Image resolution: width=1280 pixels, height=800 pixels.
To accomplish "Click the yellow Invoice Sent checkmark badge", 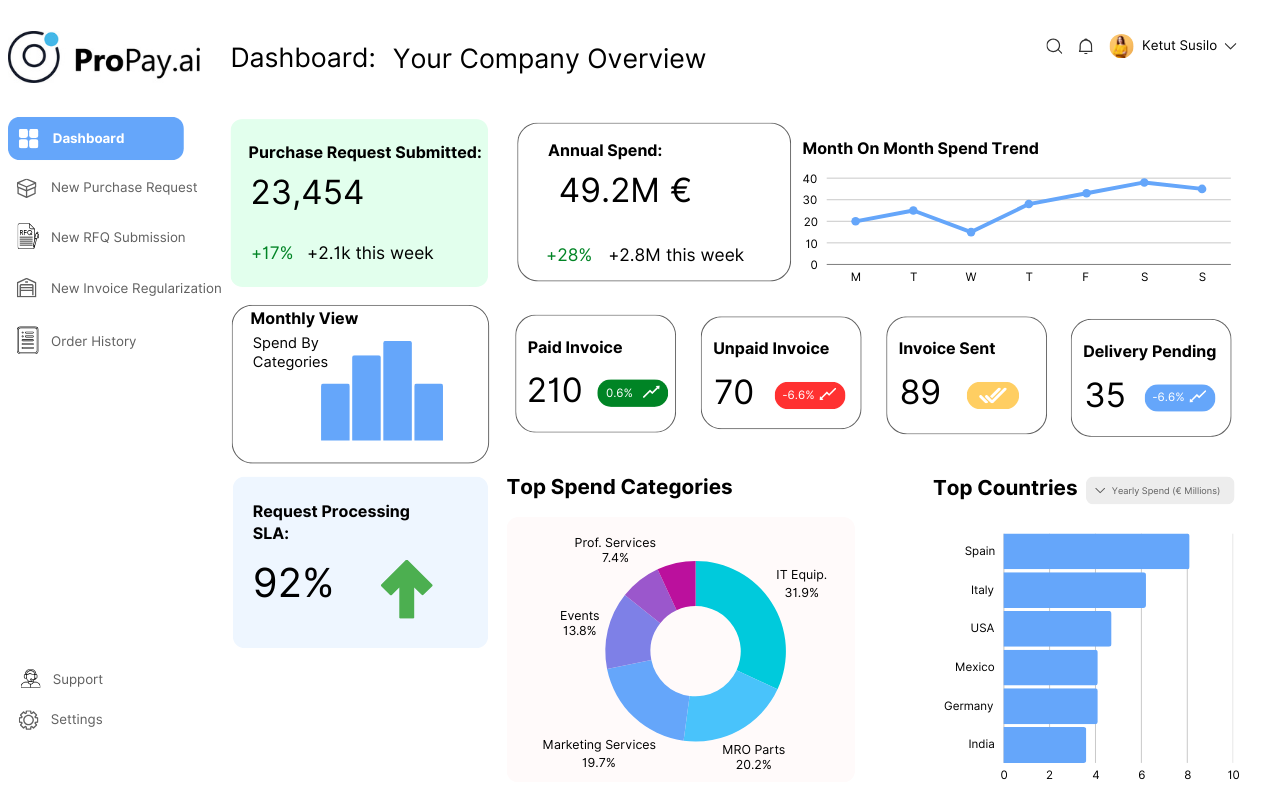I will 992,395.
